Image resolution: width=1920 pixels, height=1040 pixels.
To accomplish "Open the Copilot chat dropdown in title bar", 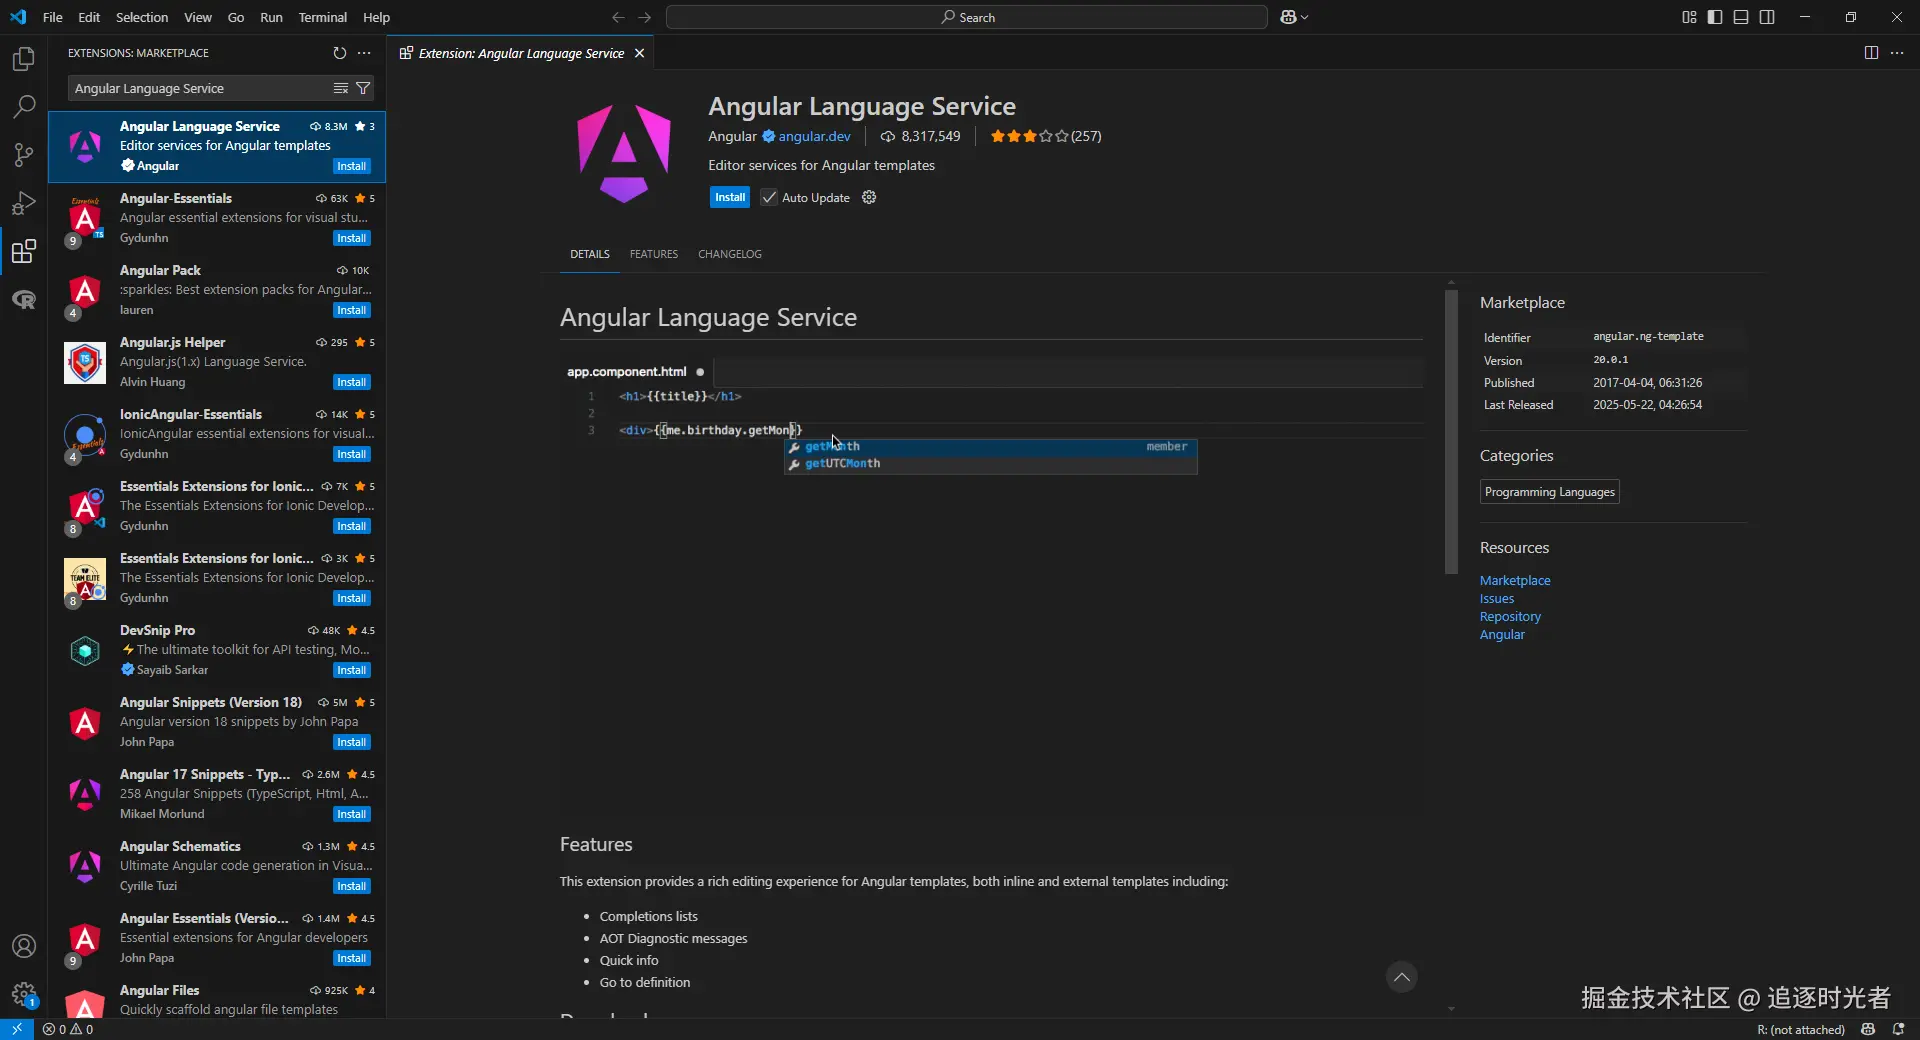I will [x=1294, y=17].
